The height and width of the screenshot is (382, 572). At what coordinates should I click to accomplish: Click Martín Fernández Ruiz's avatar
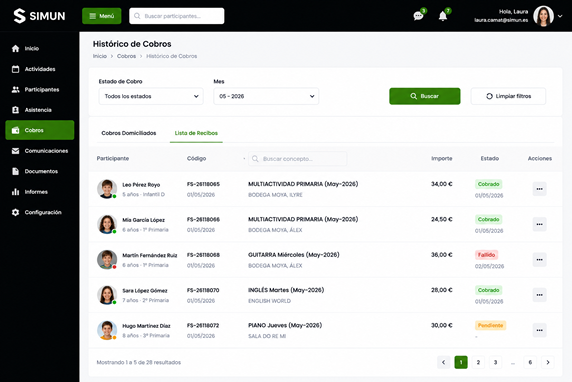point(107,259)
